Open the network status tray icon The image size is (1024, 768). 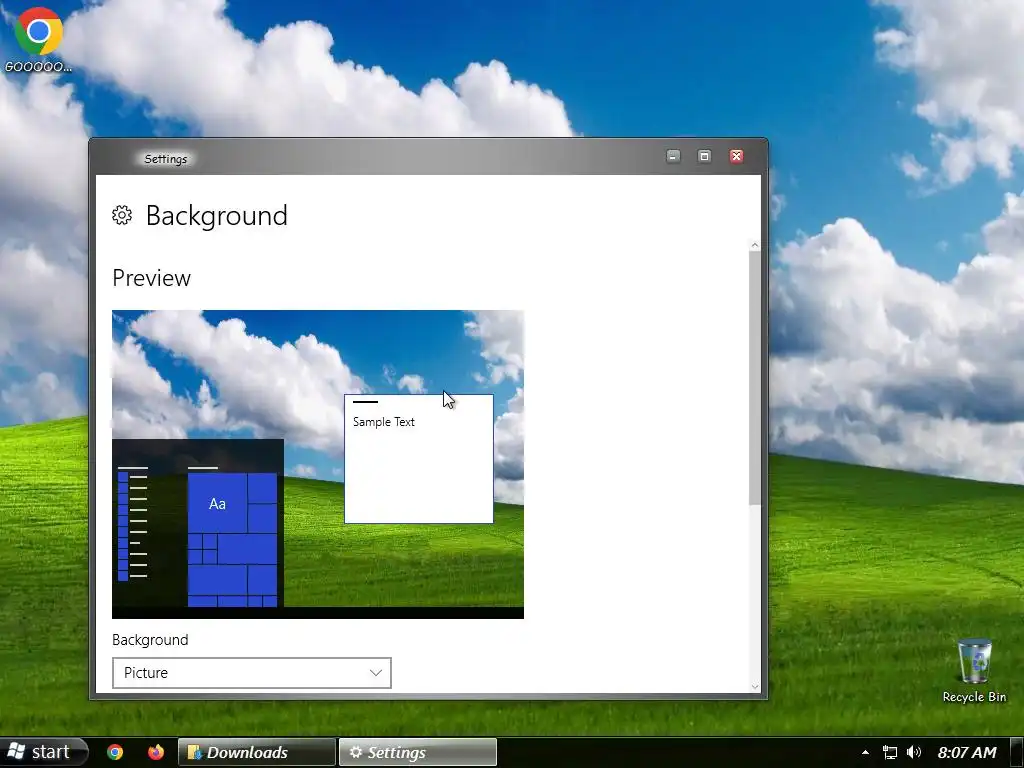pyautogui.click(x=889, y=752)
